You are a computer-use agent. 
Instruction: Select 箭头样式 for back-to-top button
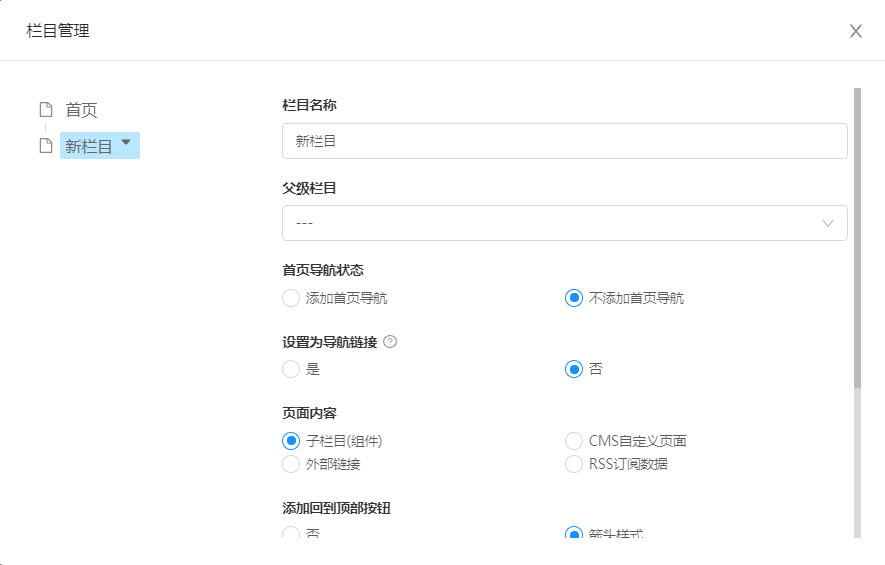[574, 534]
